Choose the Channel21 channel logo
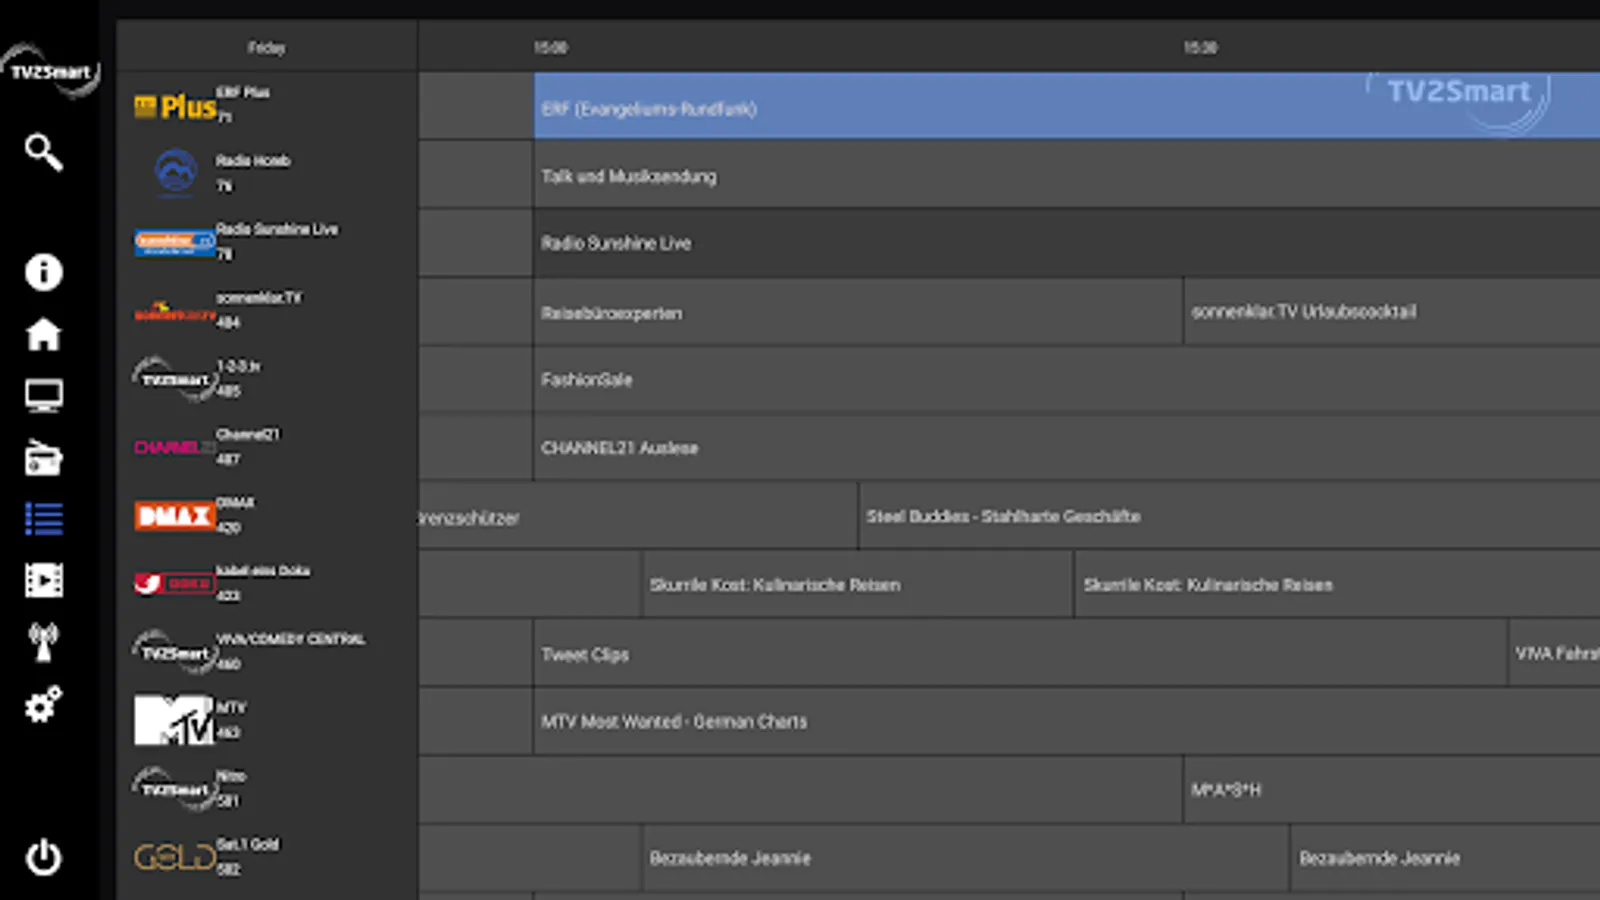This screenshot has height=900, width=1600. click(175, 447)
